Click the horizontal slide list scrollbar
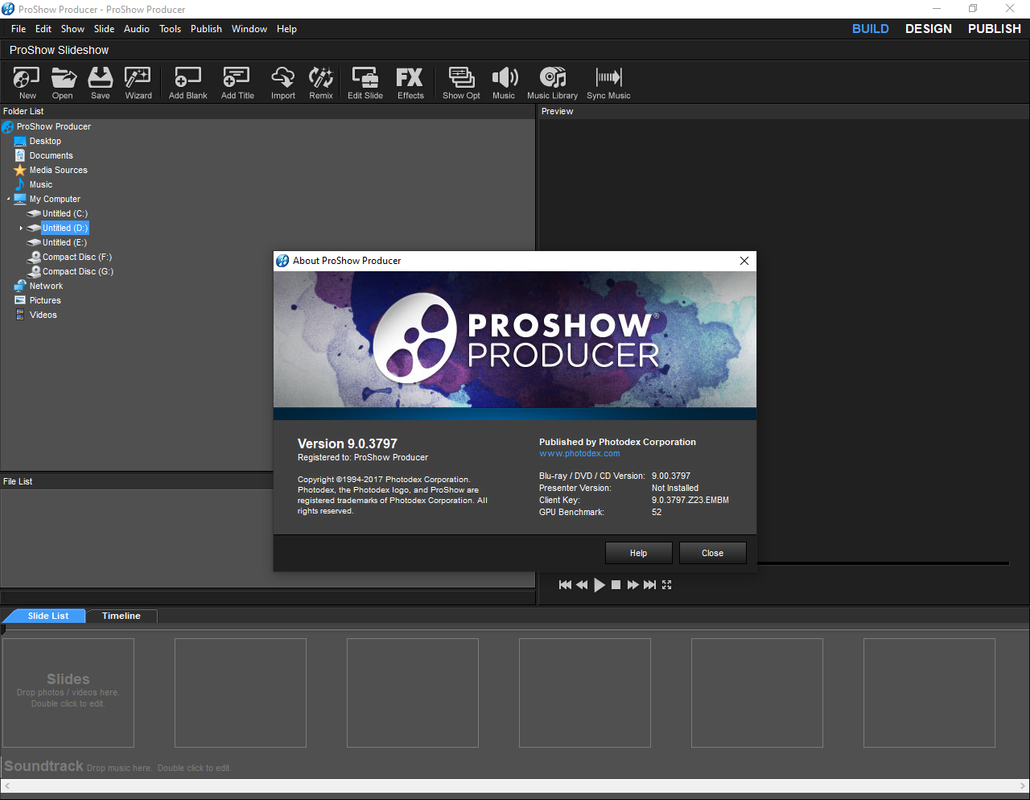1030x800 pixels. click(x=515, y=786)
